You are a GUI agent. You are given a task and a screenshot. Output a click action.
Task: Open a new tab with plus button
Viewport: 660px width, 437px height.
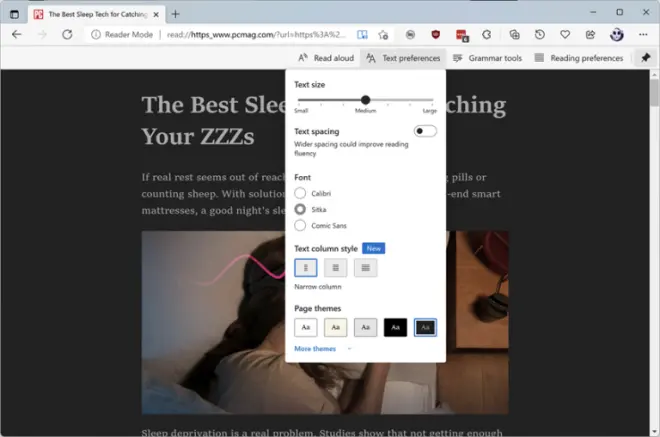click(x=176, y=14)
